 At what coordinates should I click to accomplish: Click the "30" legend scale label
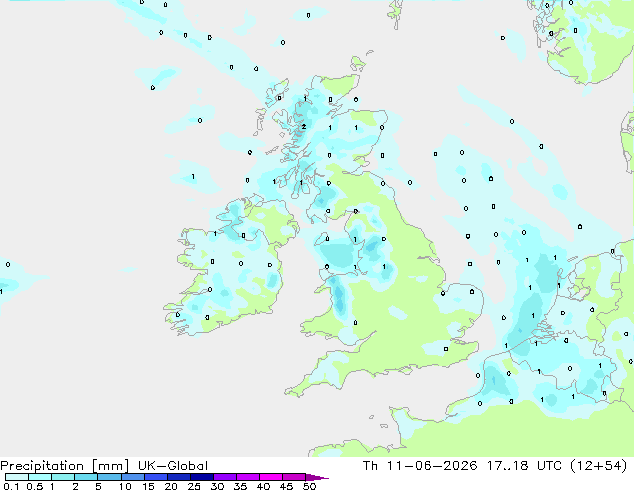pos(217,486)
